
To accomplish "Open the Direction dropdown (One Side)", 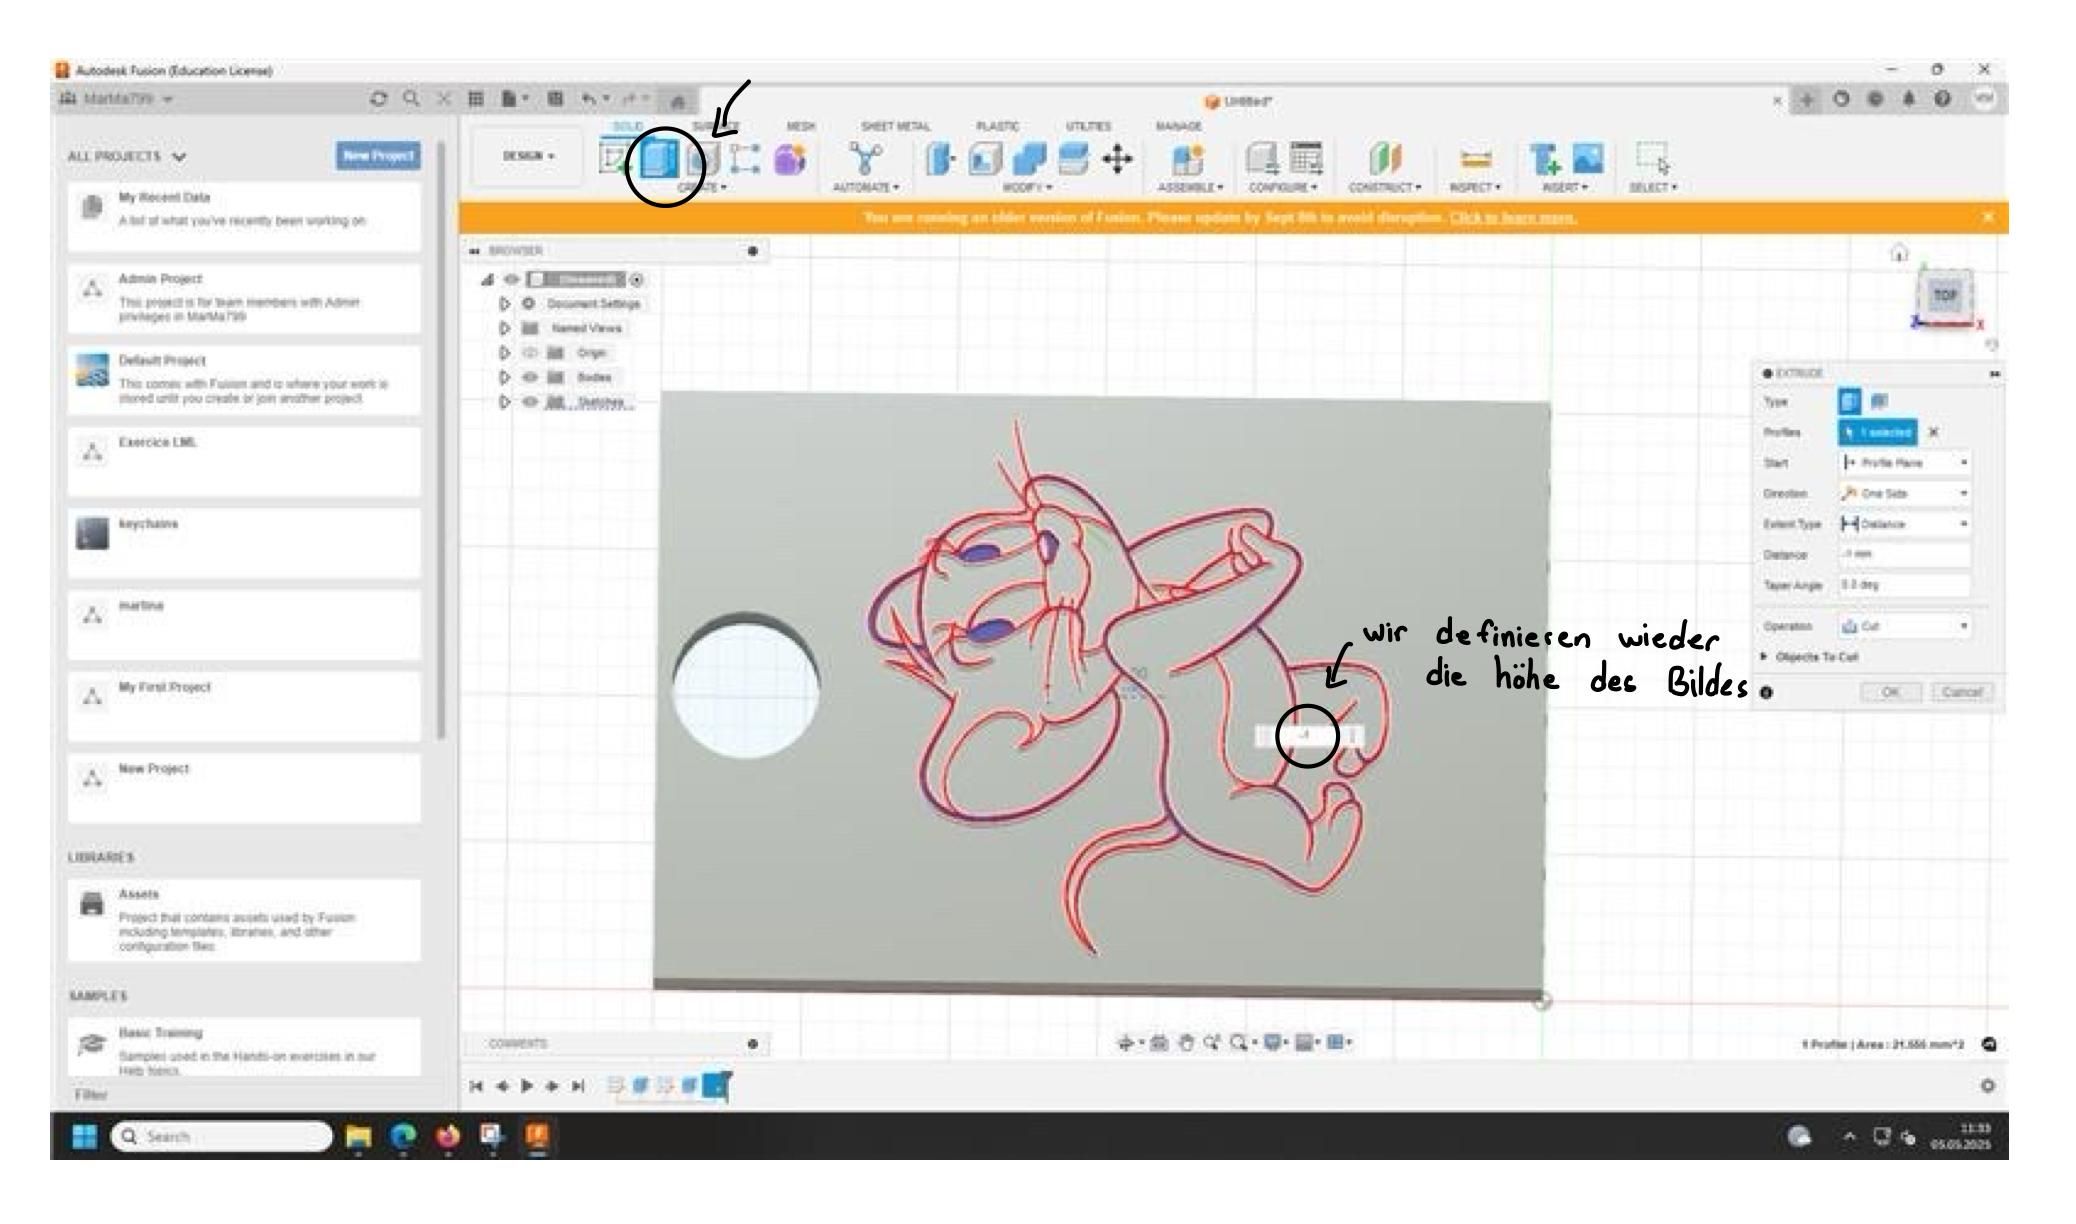I will (1905, 494).
